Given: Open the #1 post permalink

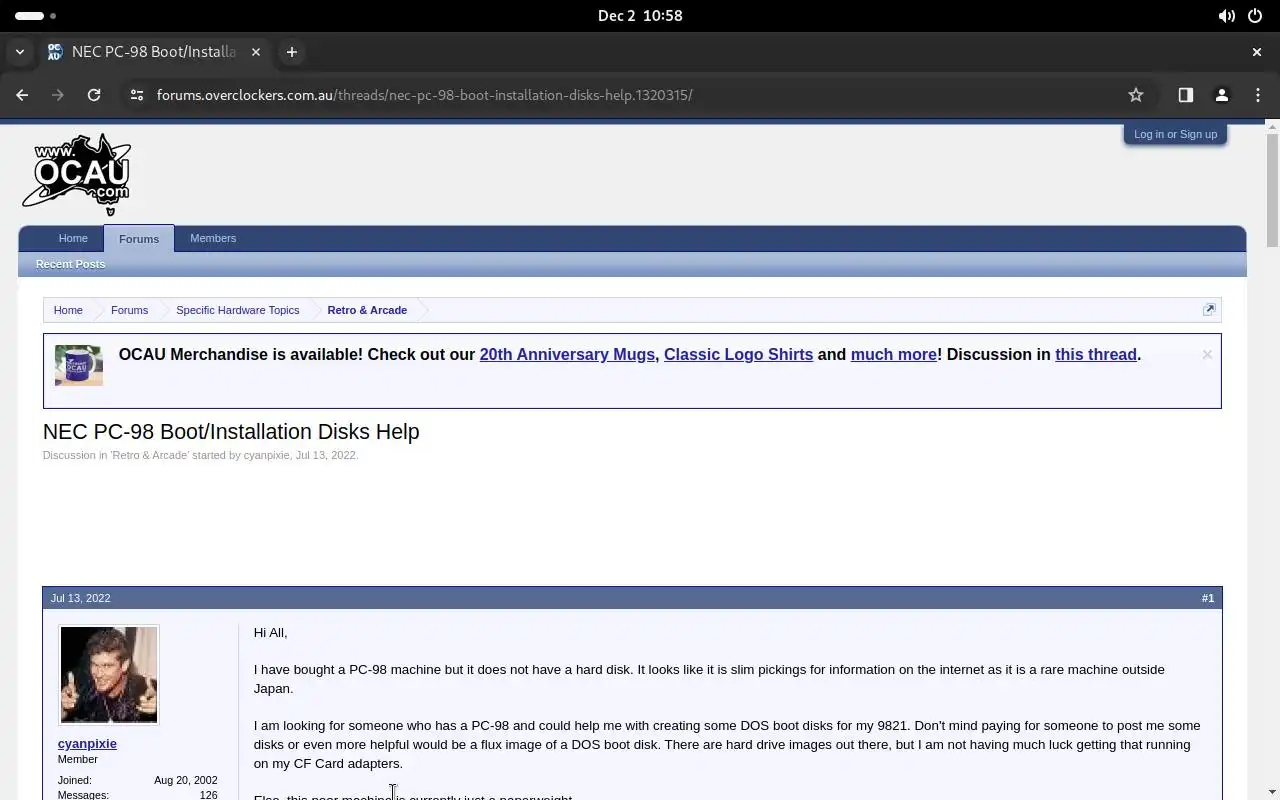Looking at the screenshot, I should 1208,598.
